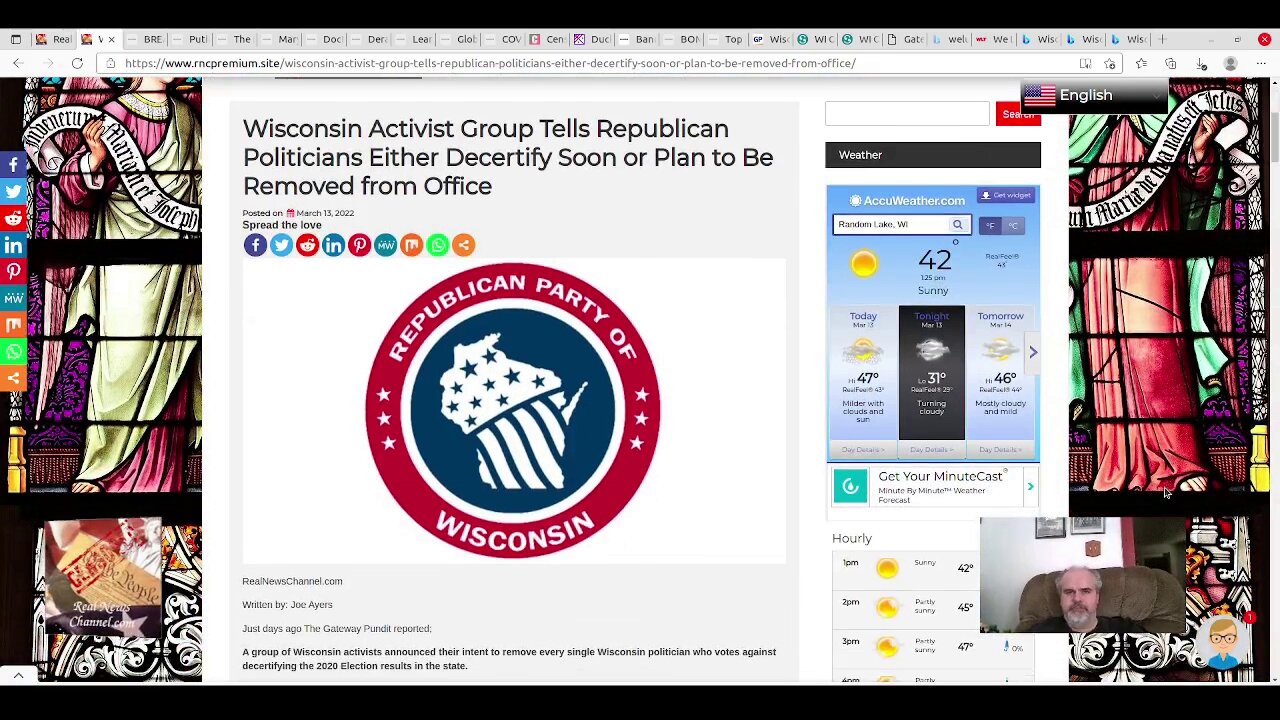Open Today Day Details link
Viewport: 1280px width, 720px height.
coord(862,450)
